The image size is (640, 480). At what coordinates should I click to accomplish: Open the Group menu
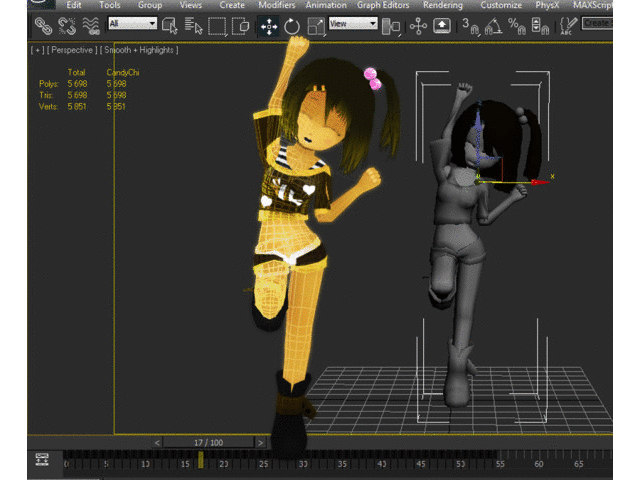coord(150,5)
